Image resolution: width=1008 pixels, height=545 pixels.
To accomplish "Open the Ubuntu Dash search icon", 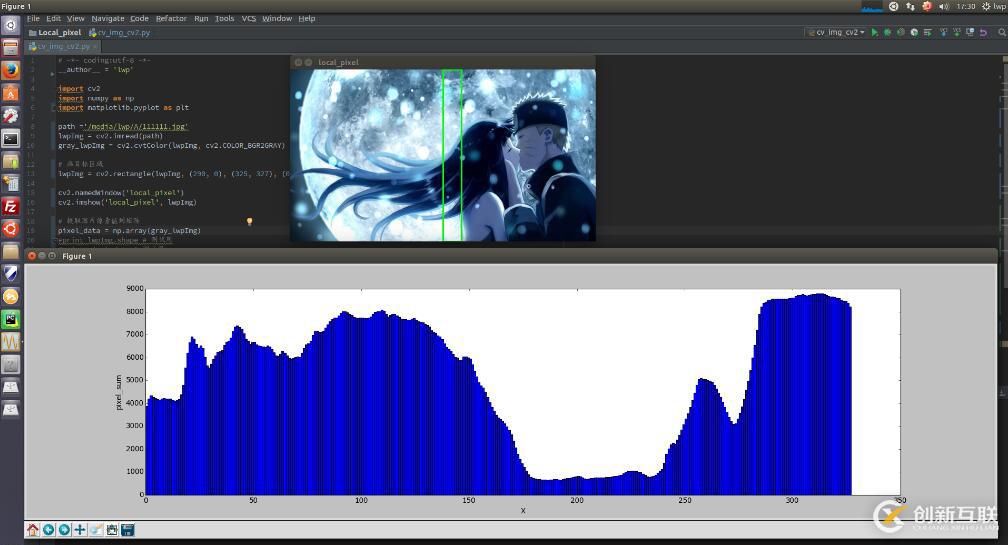I will click(10, 25).
